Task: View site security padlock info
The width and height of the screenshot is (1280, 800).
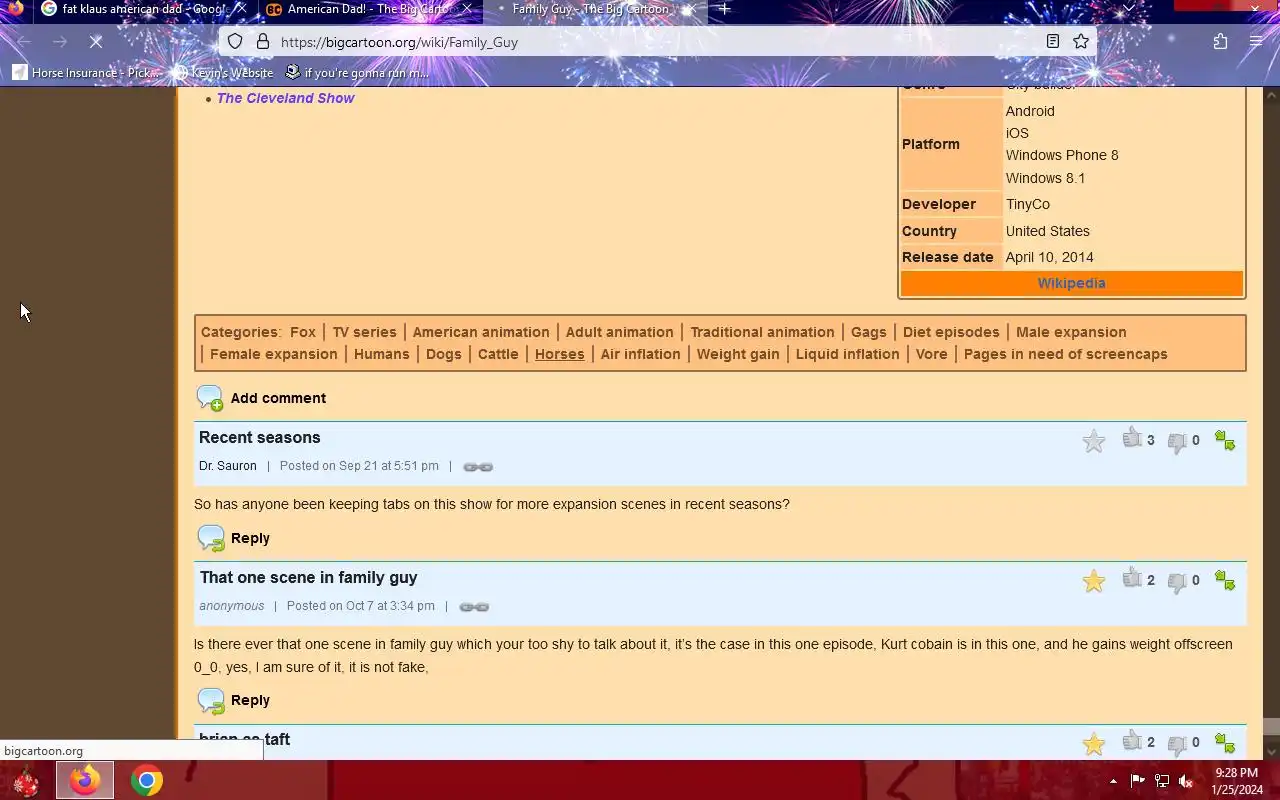Action: tap(263, 42)
